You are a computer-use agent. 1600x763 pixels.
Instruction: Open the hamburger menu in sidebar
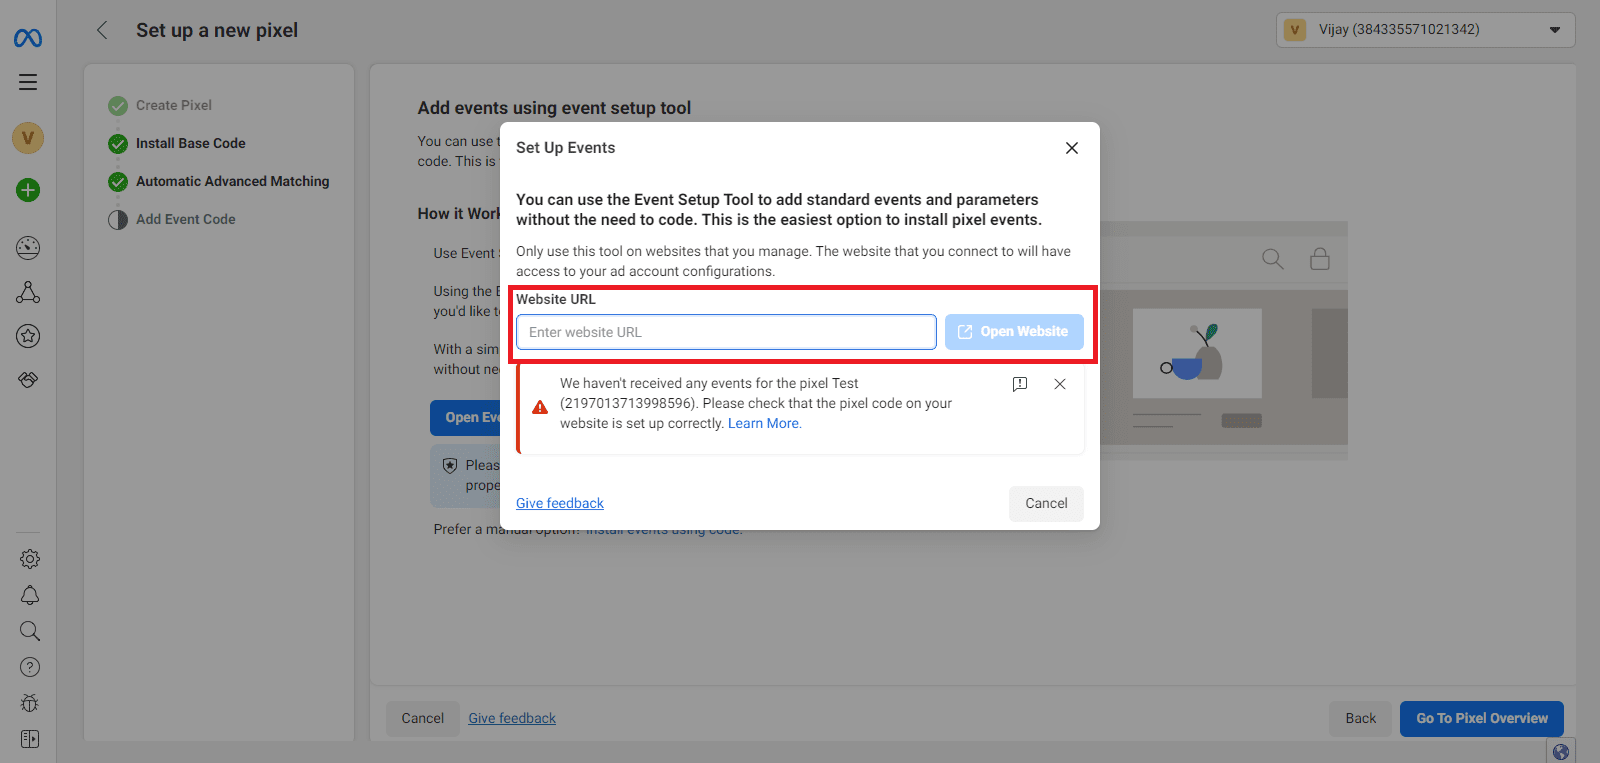[28, 82]
